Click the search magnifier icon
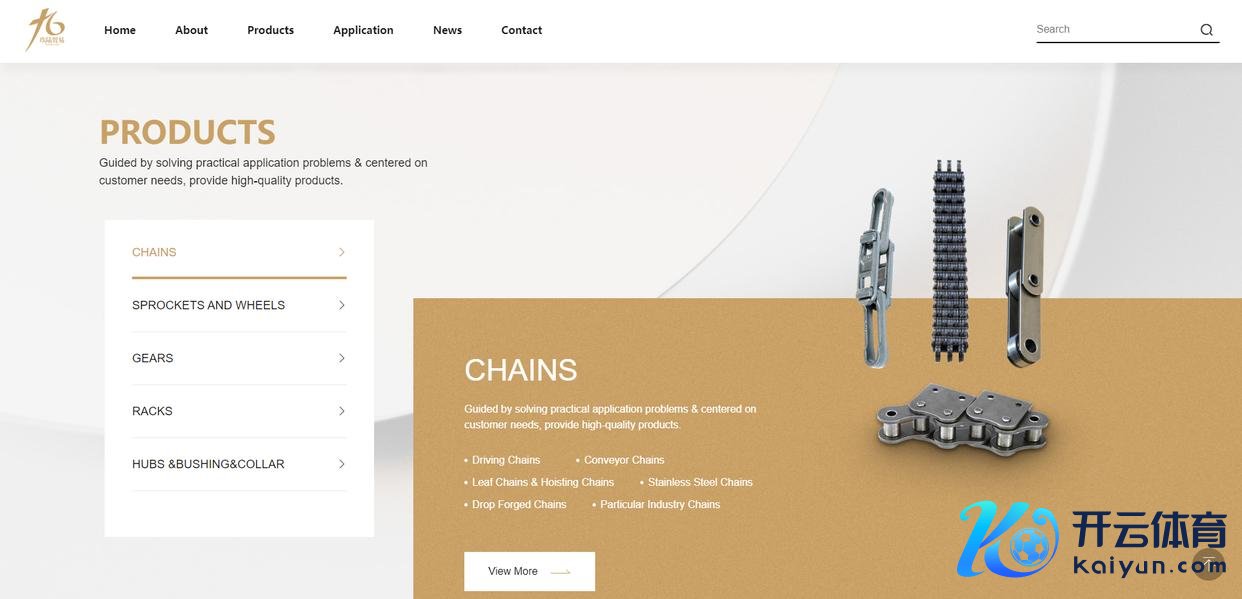Screen dimensions: 1242x599 click(x=1206, y=30)
